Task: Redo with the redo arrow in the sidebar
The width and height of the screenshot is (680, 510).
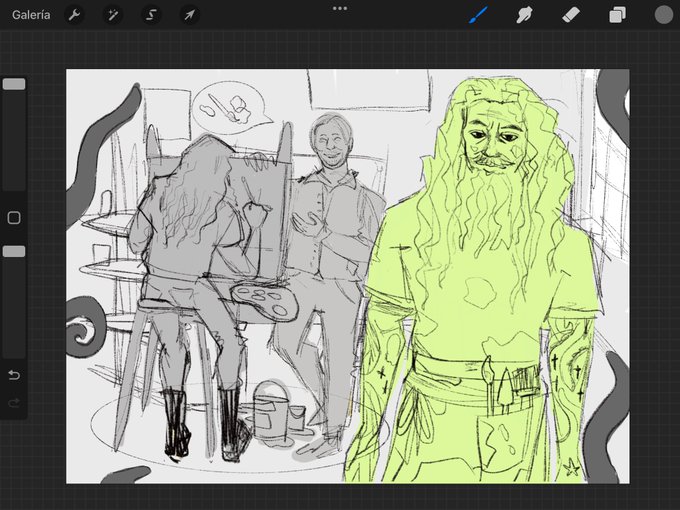Action: (x=14, y=403)
